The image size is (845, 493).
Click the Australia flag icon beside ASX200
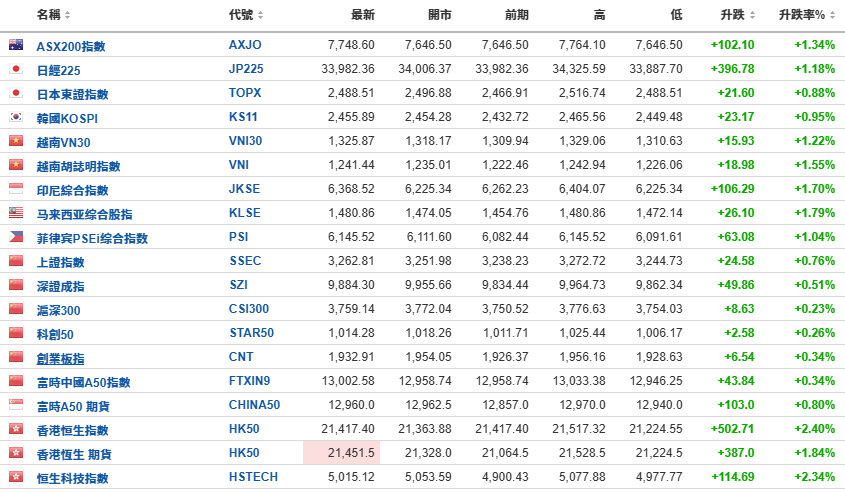[x=15, y=45]
